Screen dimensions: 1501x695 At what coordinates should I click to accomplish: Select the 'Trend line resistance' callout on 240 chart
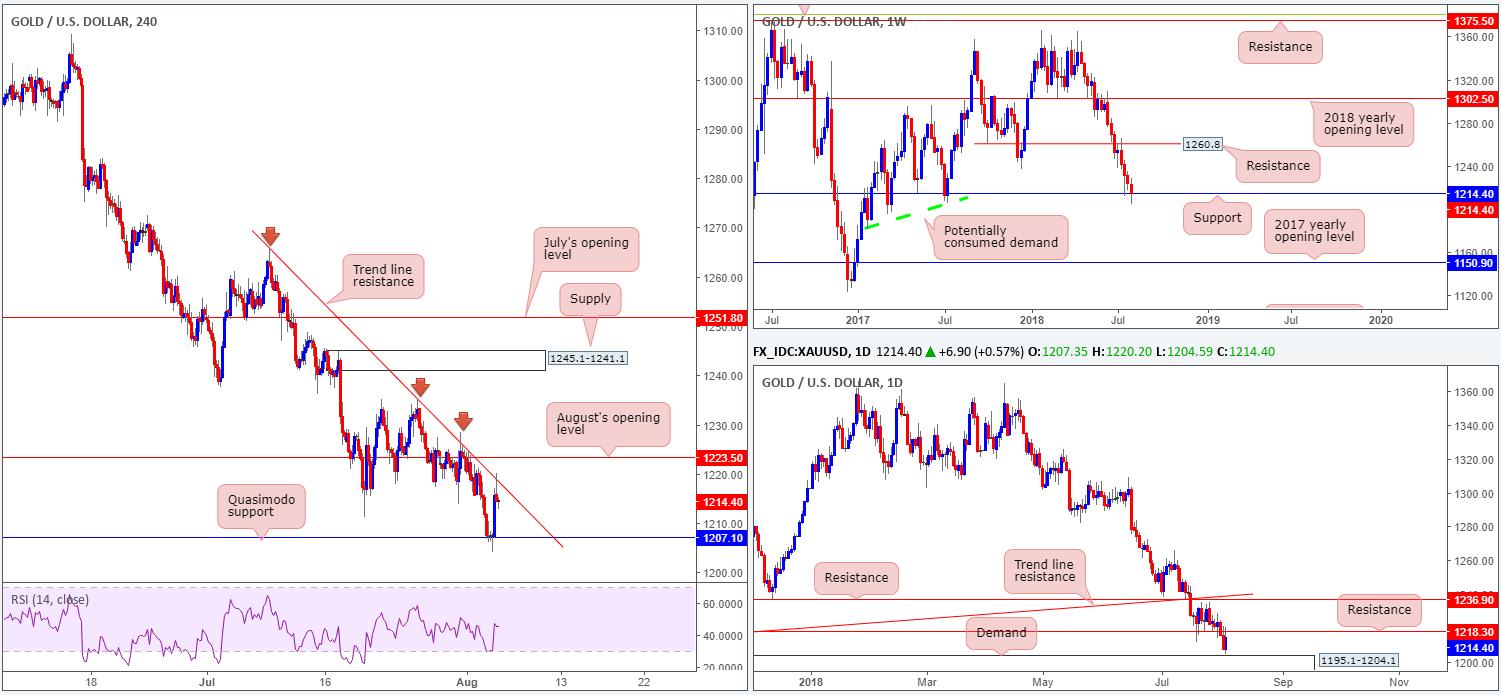(382, 277)
